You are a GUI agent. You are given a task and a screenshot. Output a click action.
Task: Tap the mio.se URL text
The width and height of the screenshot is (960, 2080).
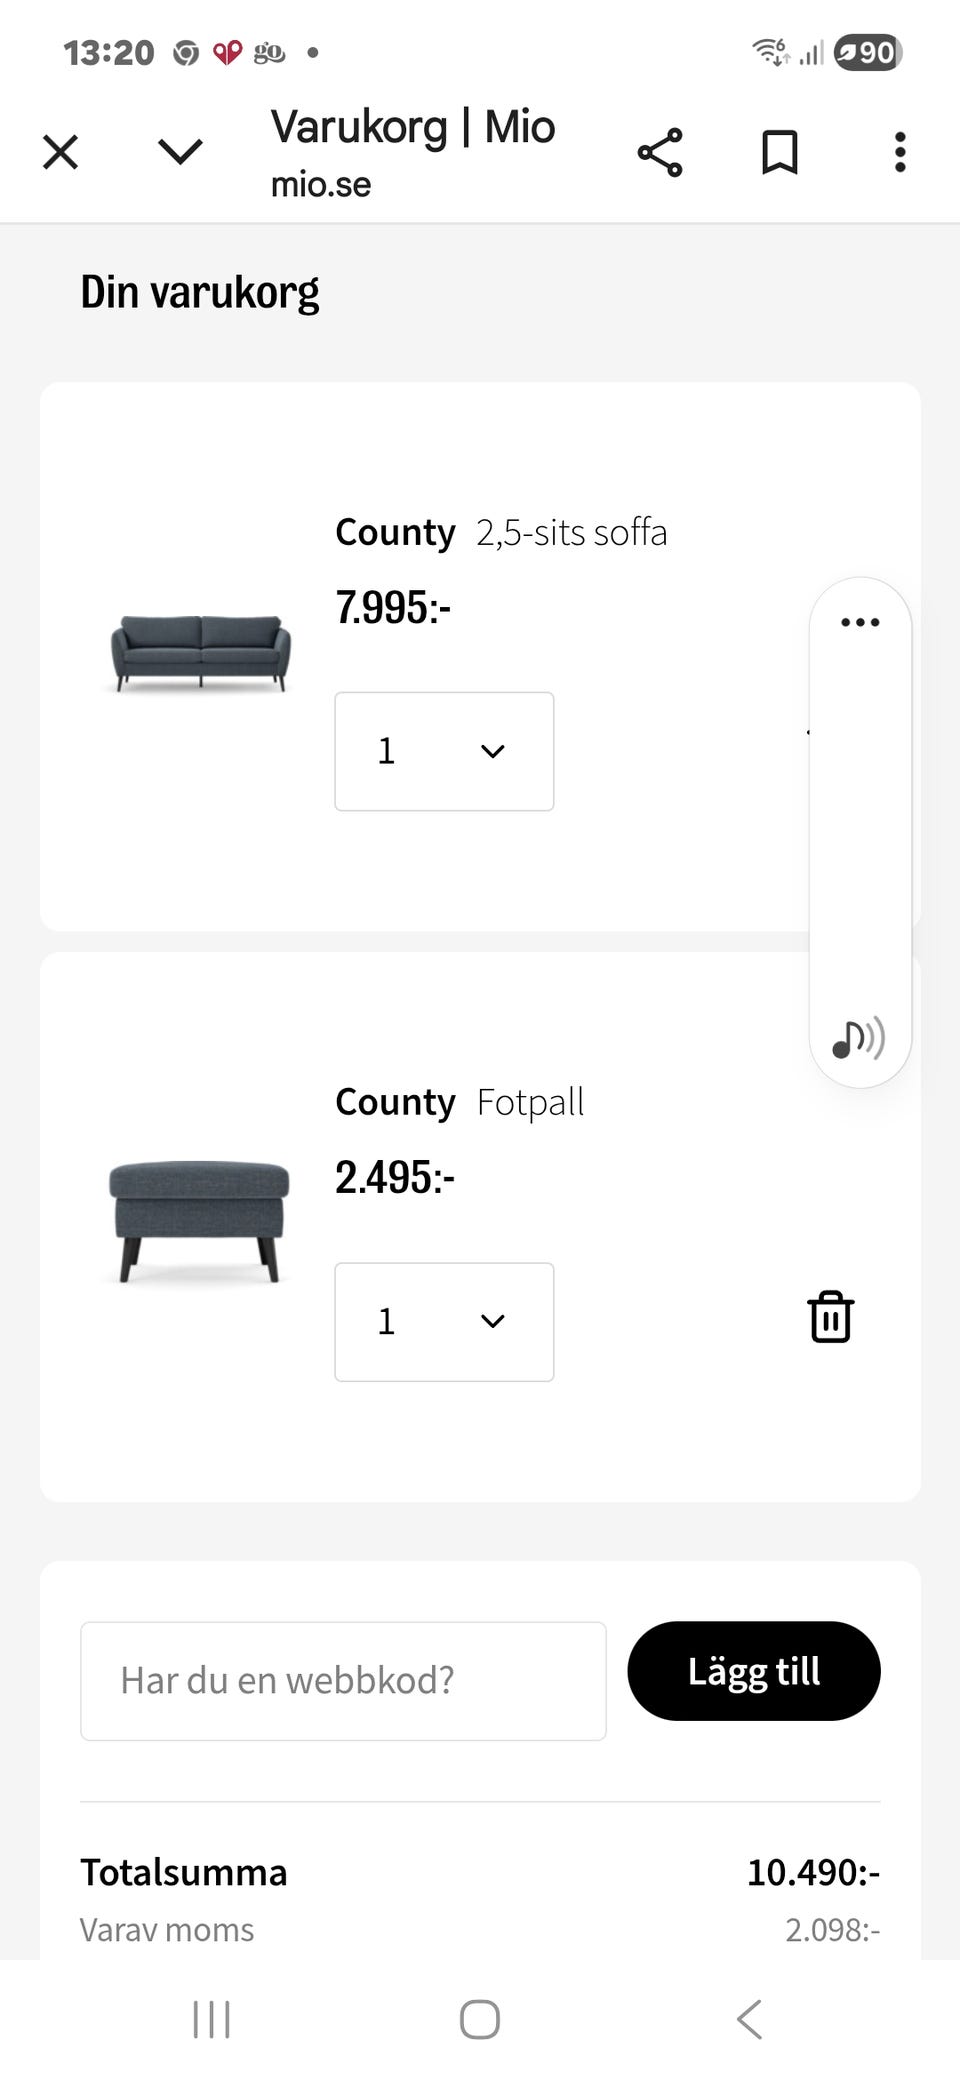[321, 185]
